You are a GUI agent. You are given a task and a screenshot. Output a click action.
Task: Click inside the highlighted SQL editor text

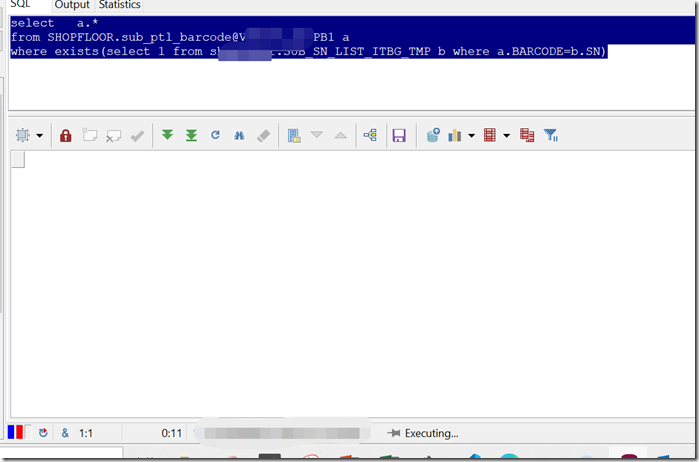click(x=352, y=37)
